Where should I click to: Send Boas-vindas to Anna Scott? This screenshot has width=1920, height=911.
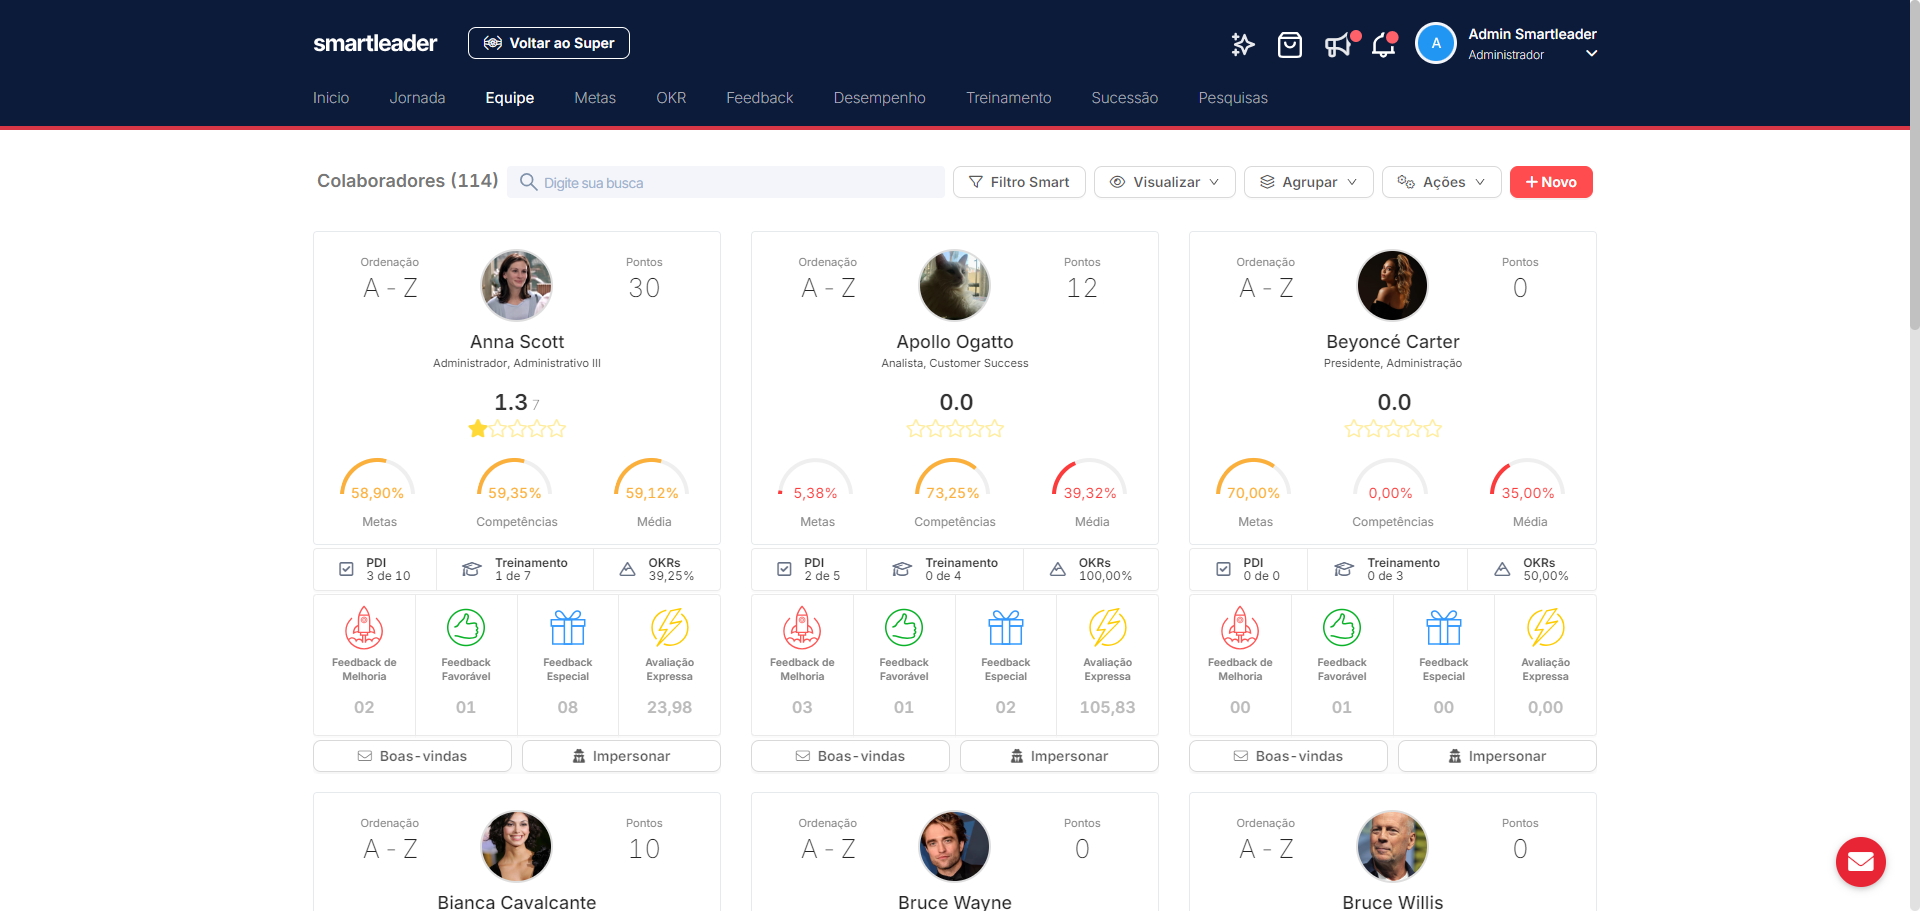point(412,756)
